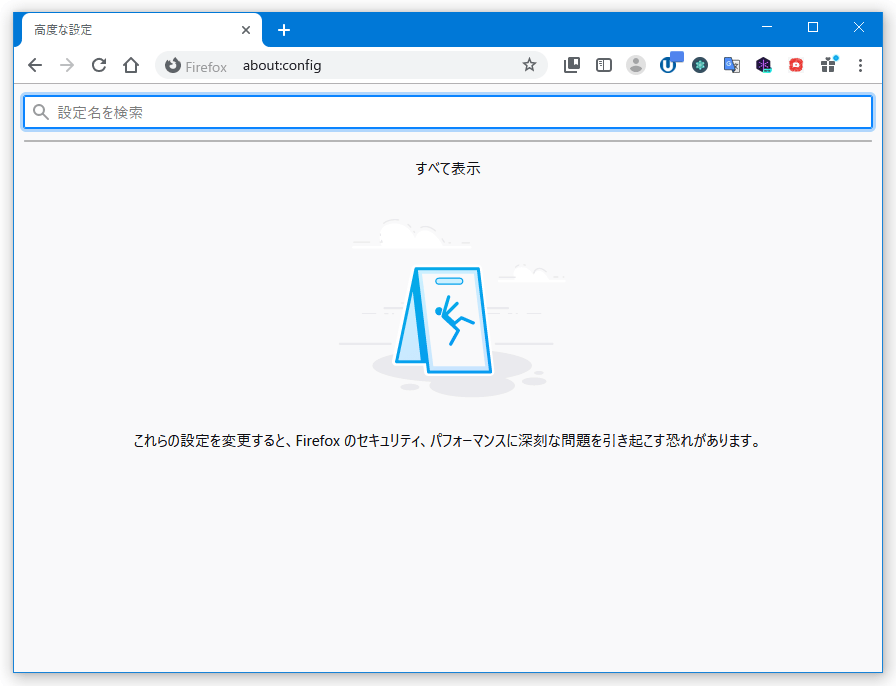Click the teal snowflake extension icon

point(699,65)
